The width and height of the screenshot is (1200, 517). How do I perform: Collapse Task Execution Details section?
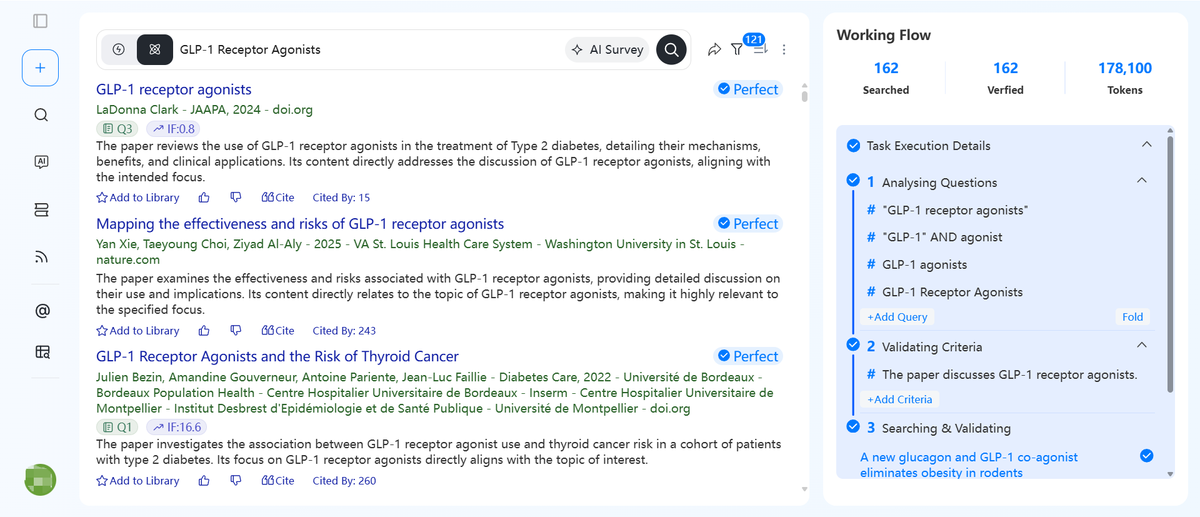pyautogui.click(x=1146, y=145)
